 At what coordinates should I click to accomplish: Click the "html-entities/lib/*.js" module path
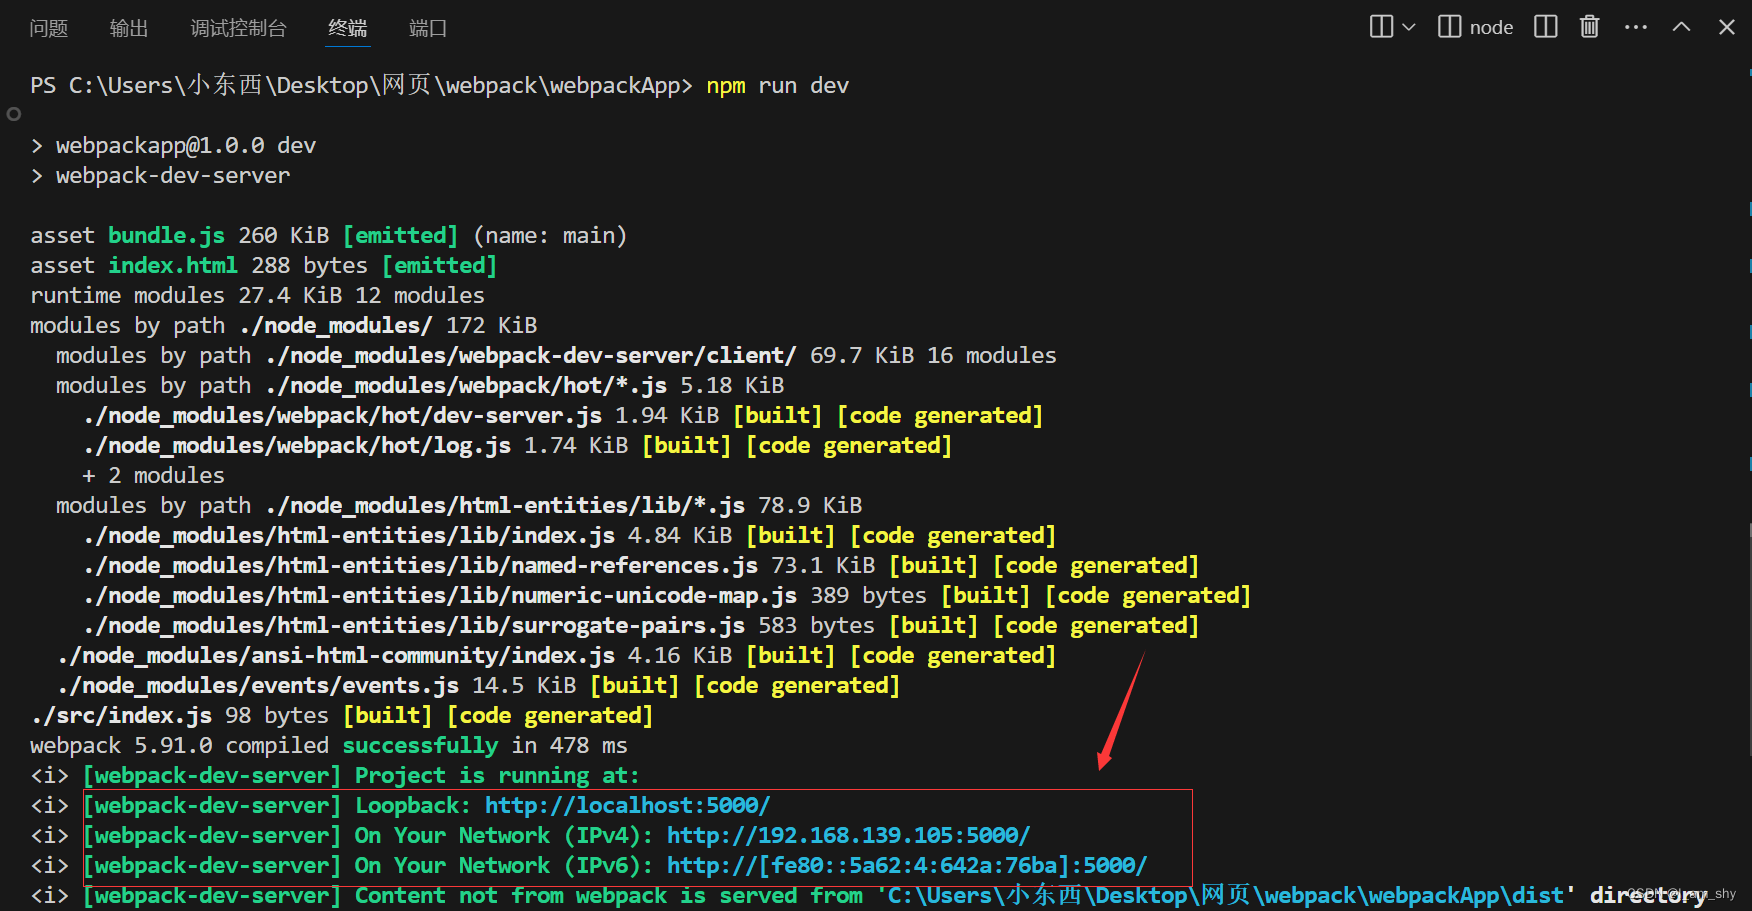point(505,506)
